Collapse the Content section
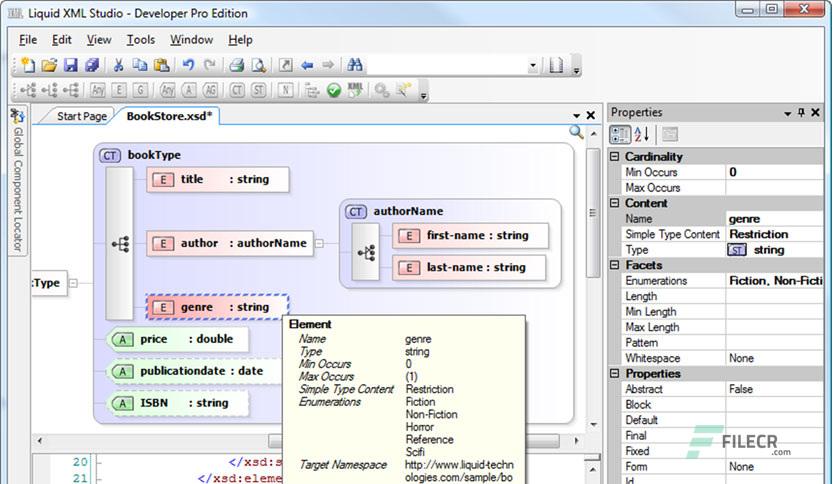The image size is (836, 484). [x=615, y=203]
